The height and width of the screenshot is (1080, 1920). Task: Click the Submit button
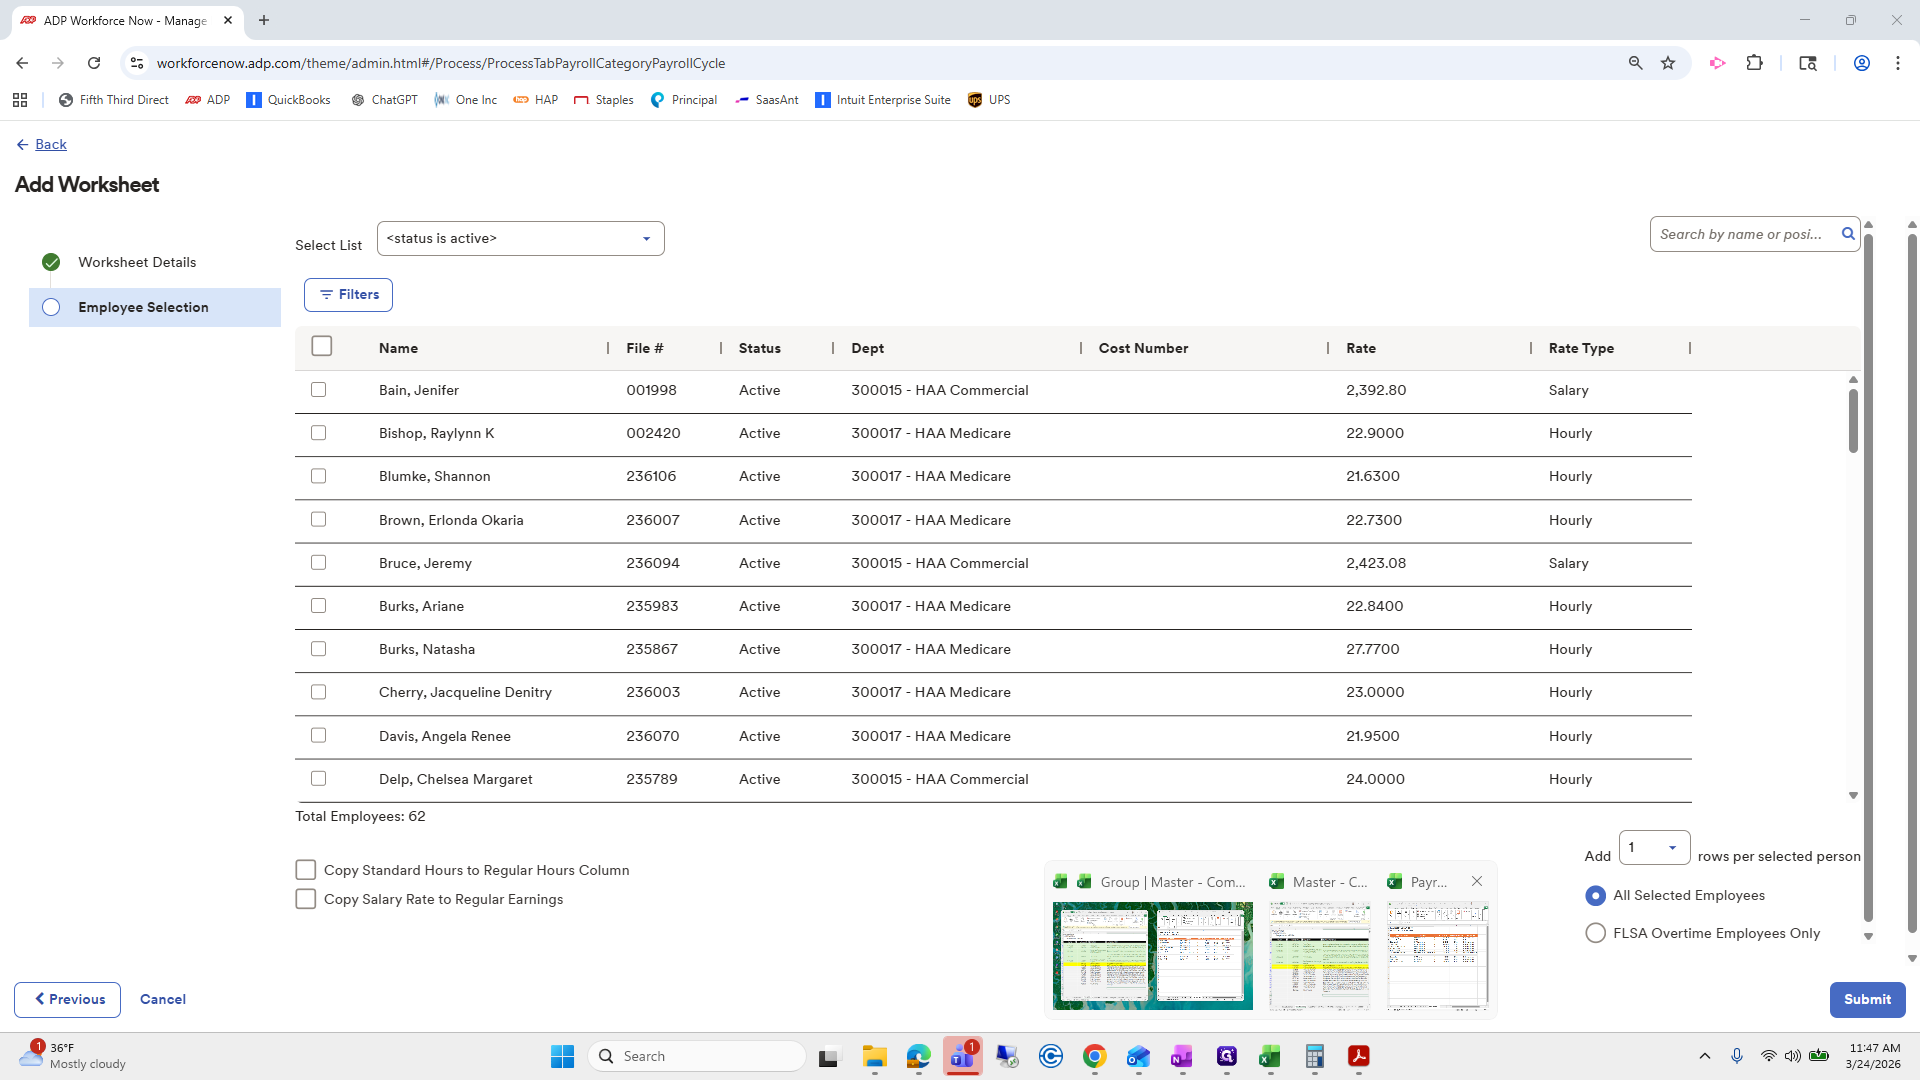(x=1866, y=999)
